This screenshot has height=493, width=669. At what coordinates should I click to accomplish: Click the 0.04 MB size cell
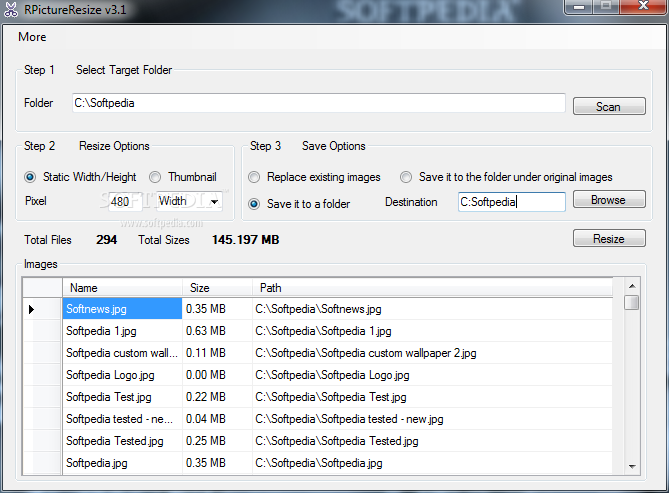pos(217,419)
